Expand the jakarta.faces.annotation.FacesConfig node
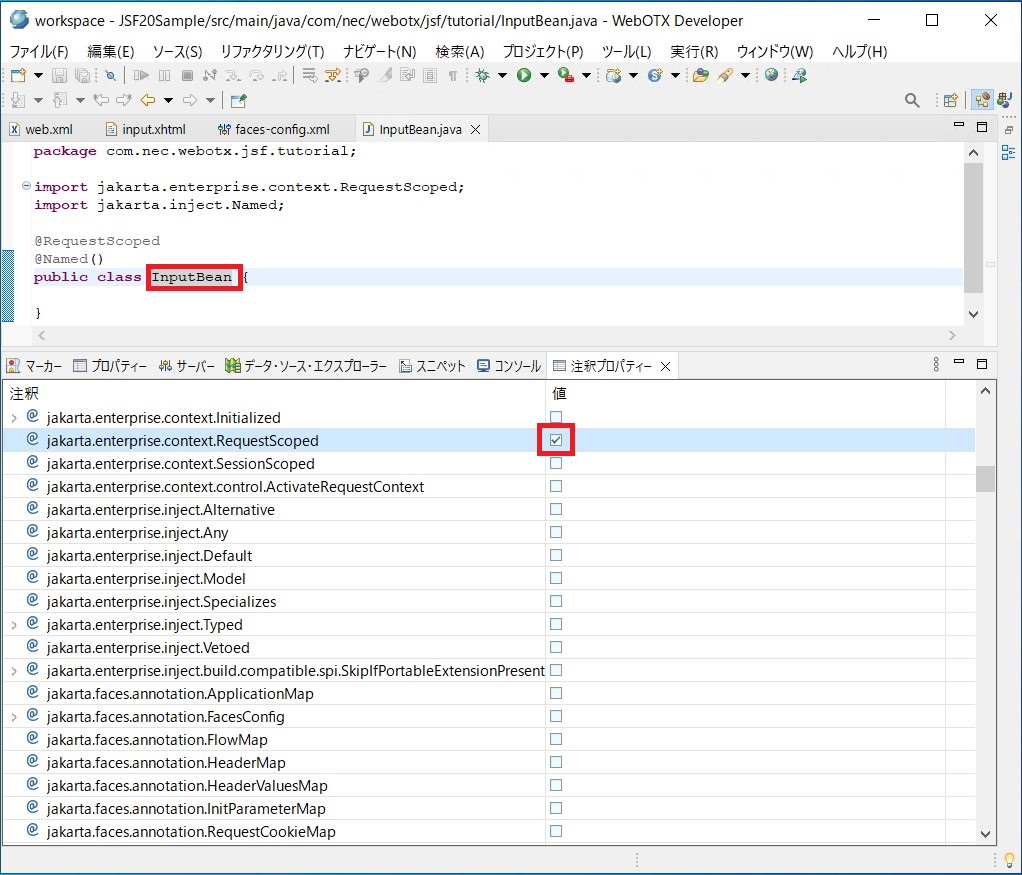The image size is (1022, 875). click(x=14, y=717)
